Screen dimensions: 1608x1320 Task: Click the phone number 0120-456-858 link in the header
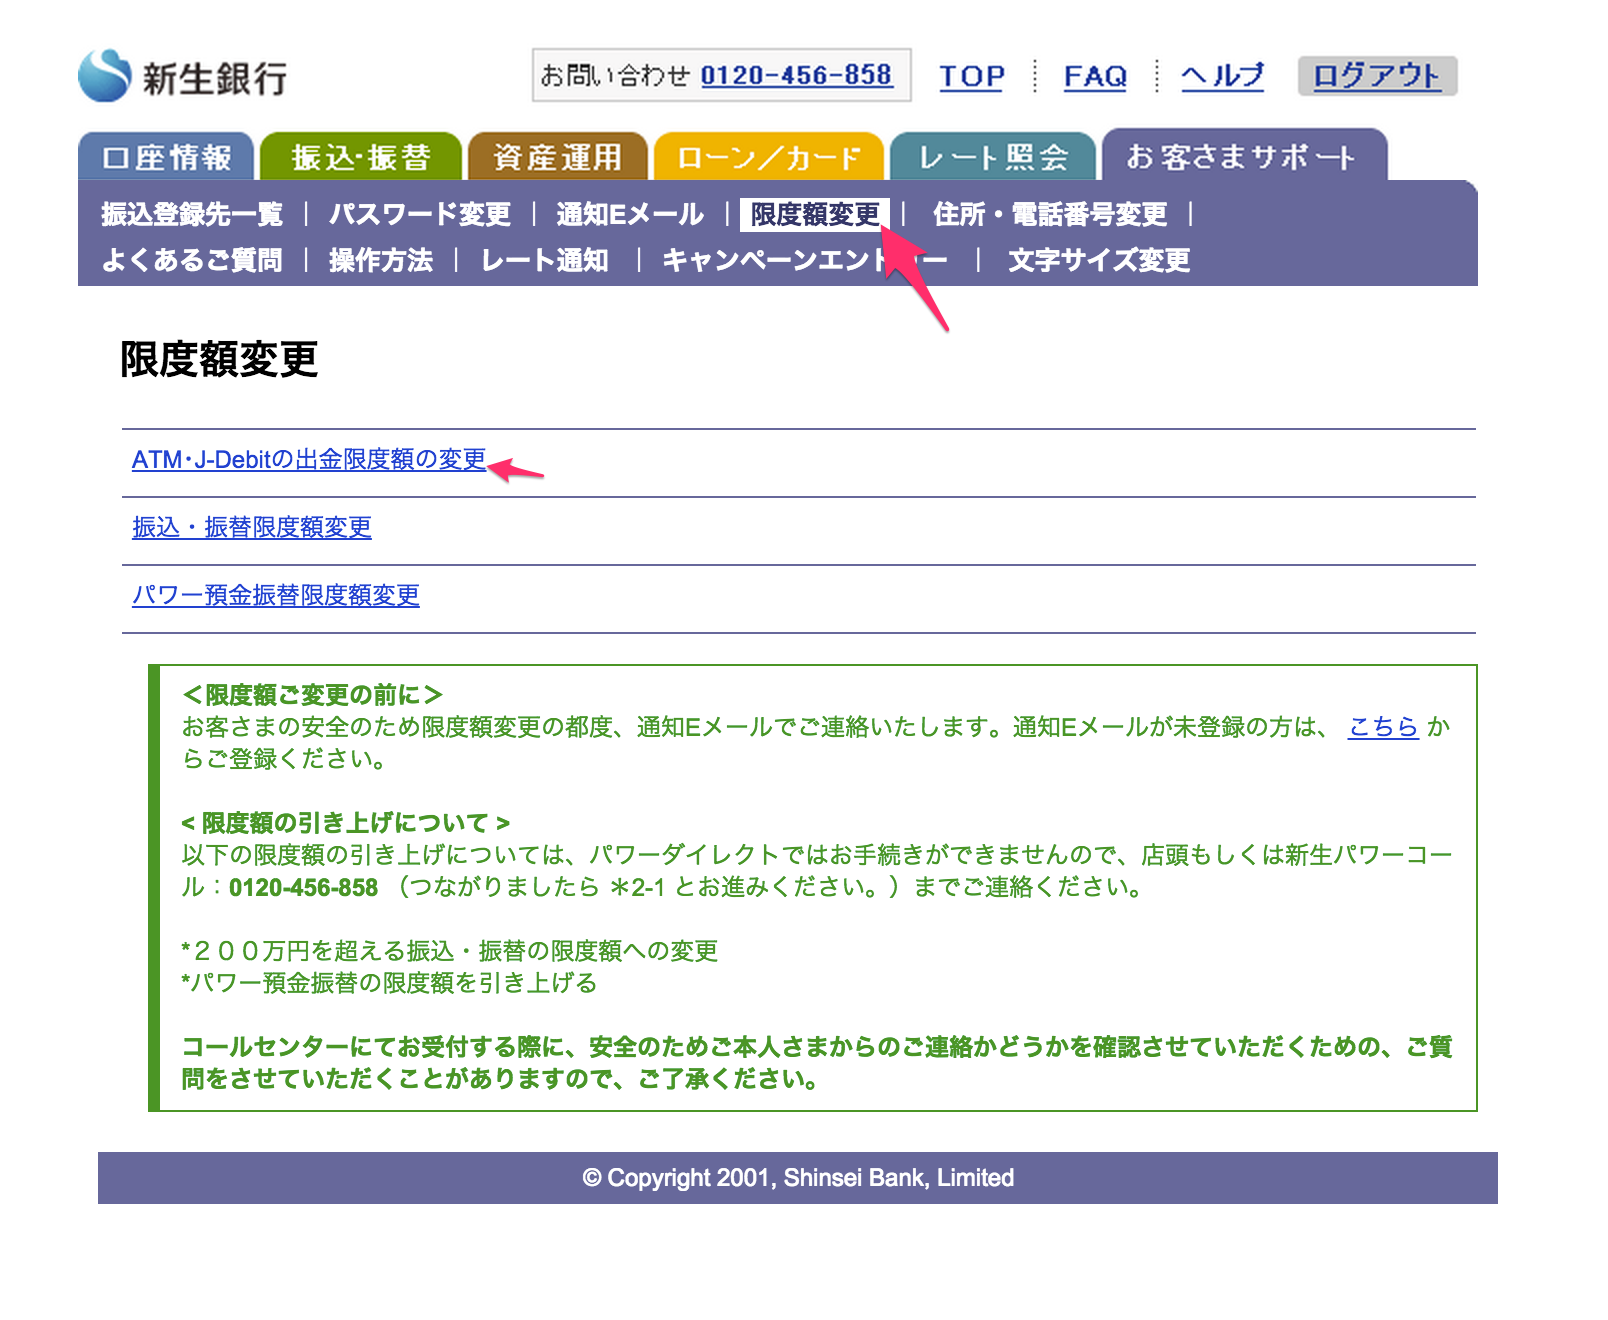[796, 75]
